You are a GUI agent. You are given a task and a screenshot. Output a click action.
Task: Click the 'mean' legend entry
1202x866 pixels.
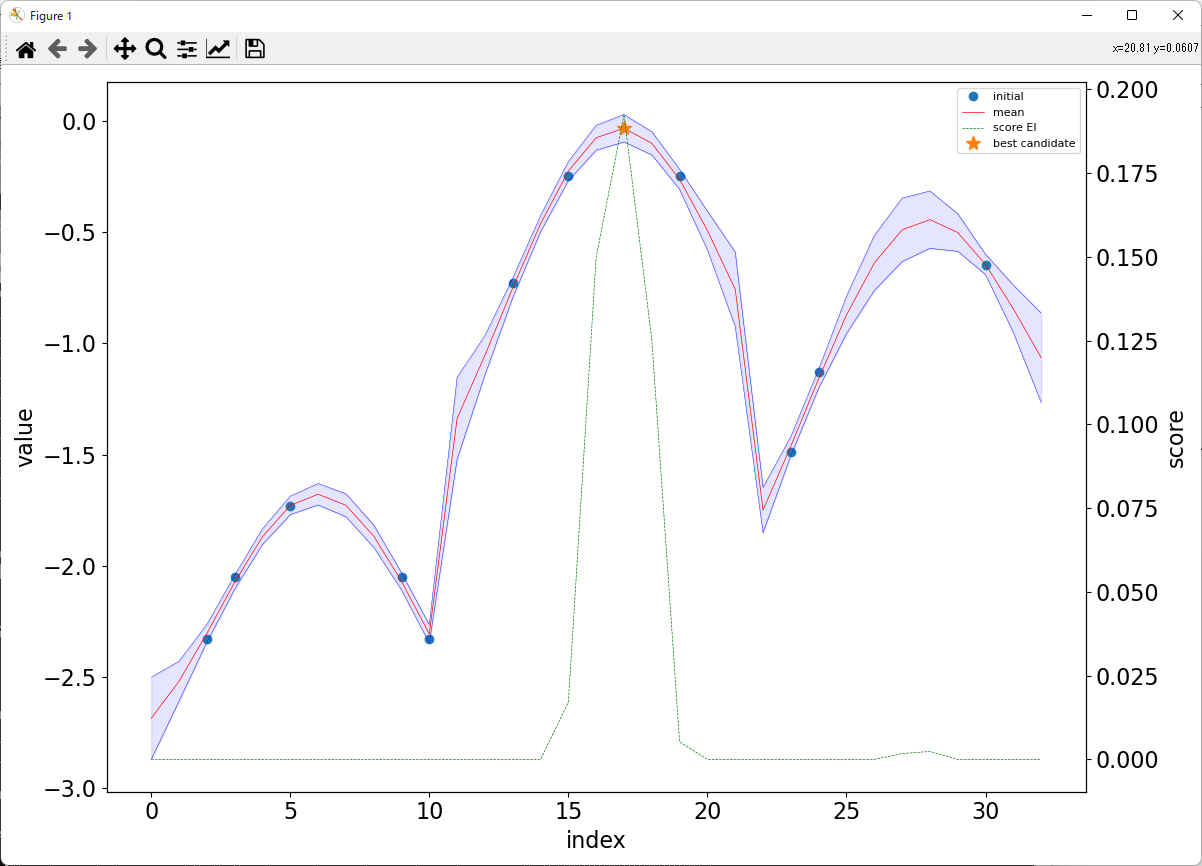pyautogui.click(x=1008, y=112)
